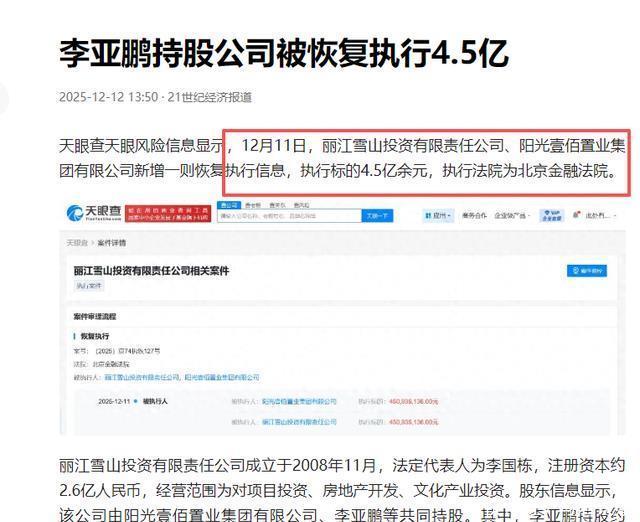This screenshot has width=640, height=522.
Task: Open the 应用 dropdown in the header
Action: pyautogui.click(x=437, y=215)
